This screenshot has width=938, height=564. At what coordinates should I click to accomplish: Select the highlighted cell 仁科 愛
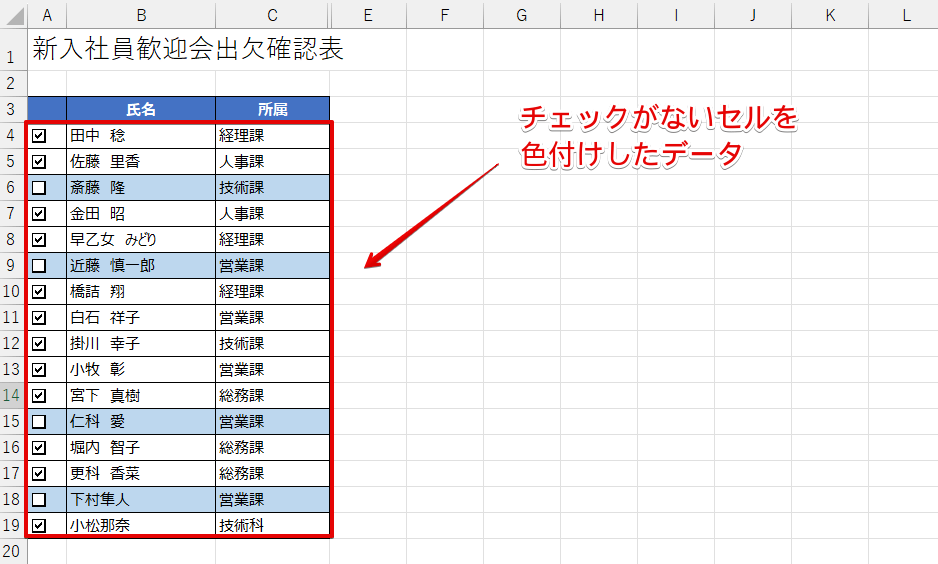[x=141, y=422]
